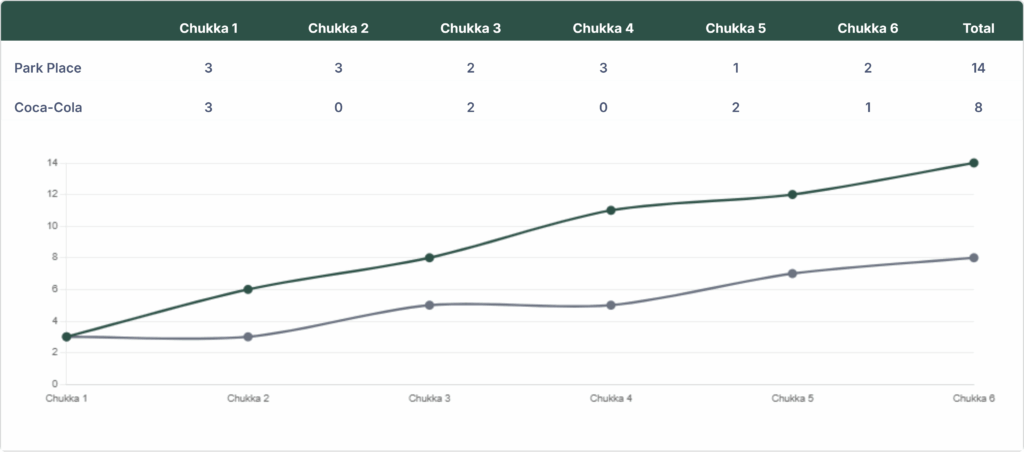Click Coca-Cola data point at Chukka 3

tap(429, 305)
